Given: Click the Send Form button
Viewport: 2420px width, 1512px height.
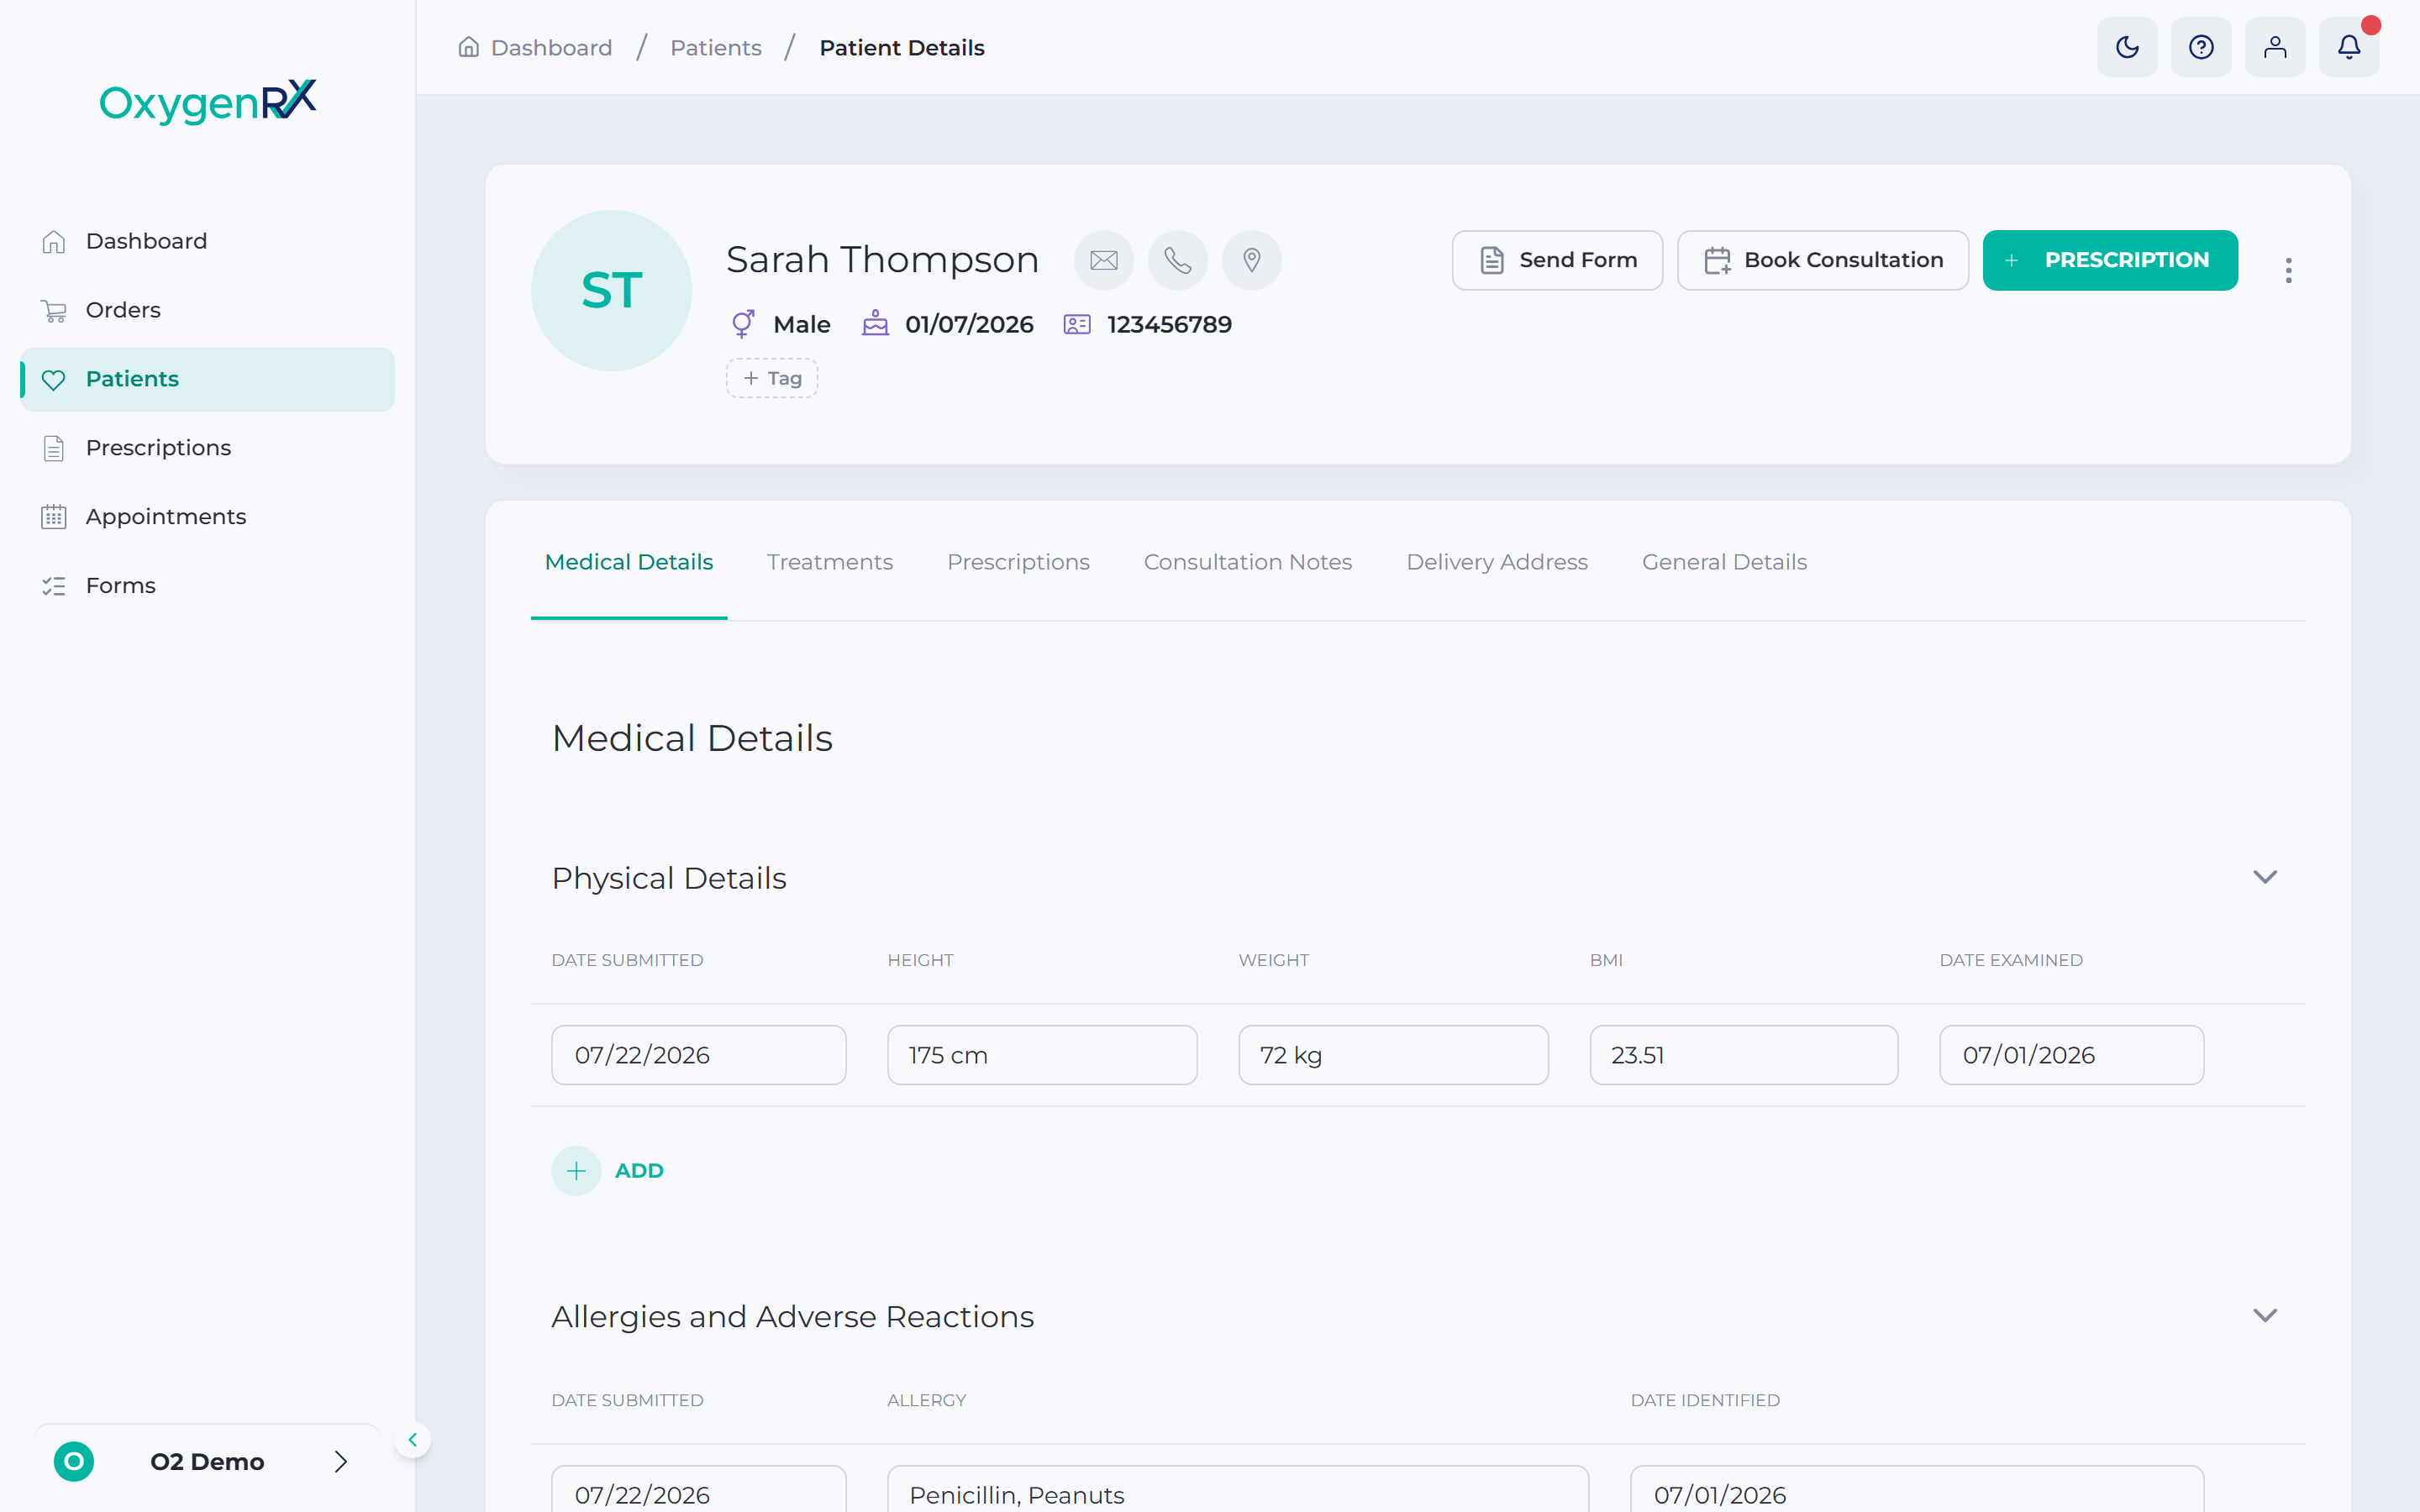Looking at the screenshot, I should (1557, 260).
